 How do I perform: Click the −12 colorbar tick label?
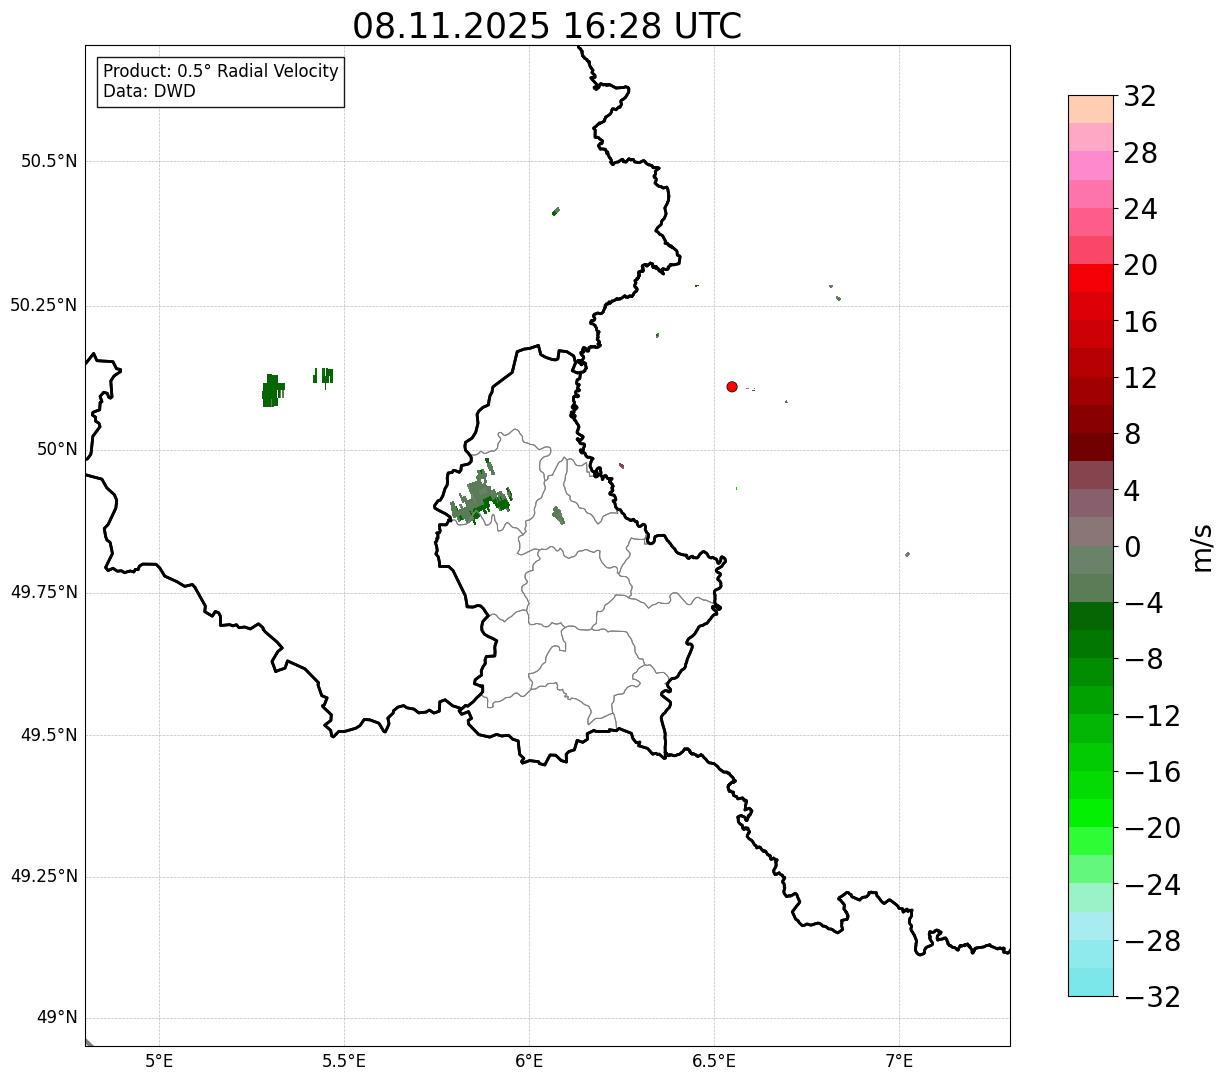pyautogui.click(x=1152, y=716)
